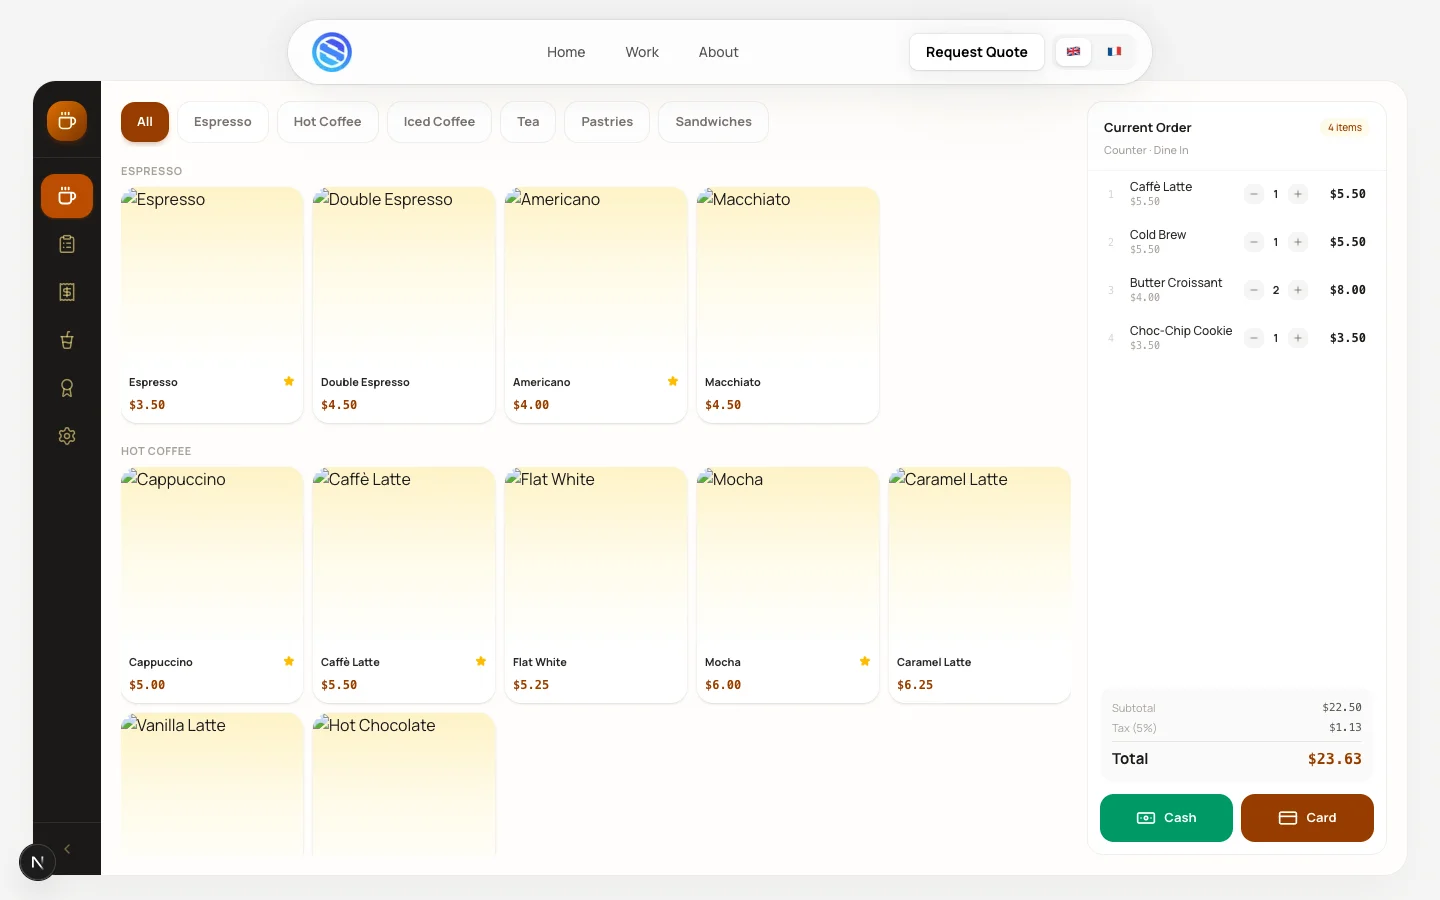The width and height of the screenshot is (1440, 900).
Task: Add the Espresso item card to the order
Action: pos(212,305)
